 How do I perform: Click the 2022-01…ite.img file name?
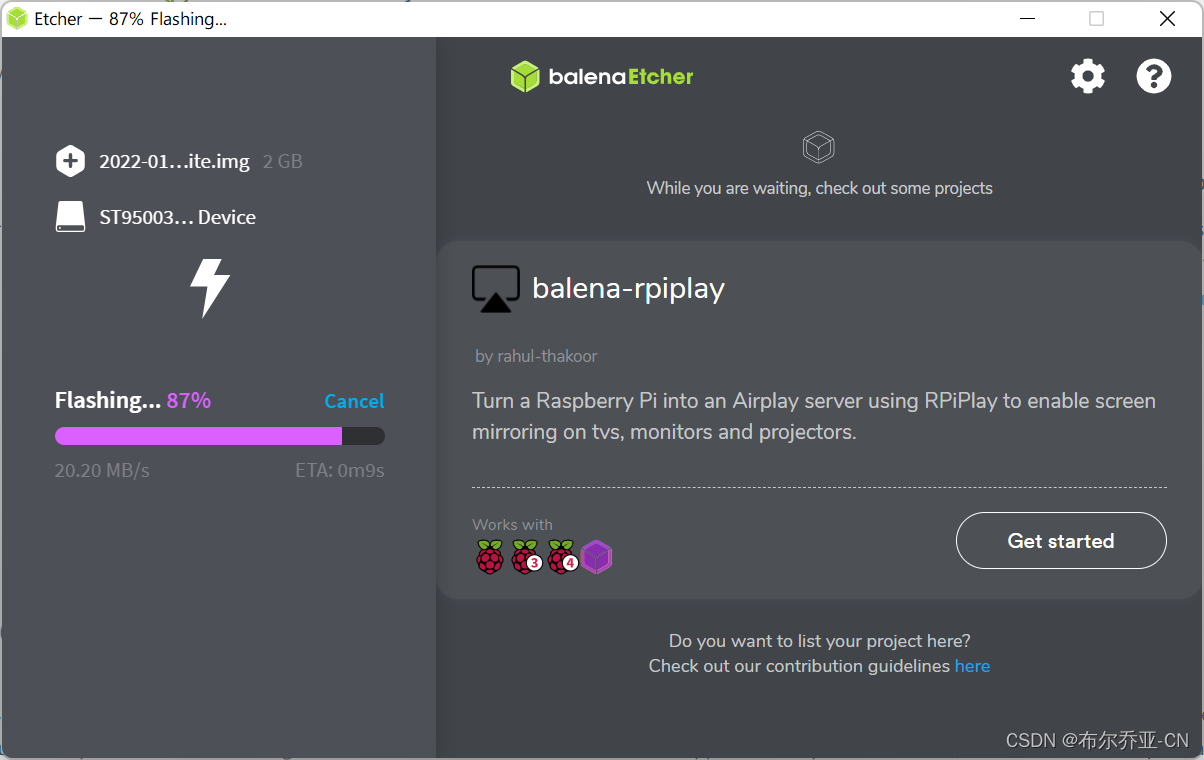coord(174,161)
